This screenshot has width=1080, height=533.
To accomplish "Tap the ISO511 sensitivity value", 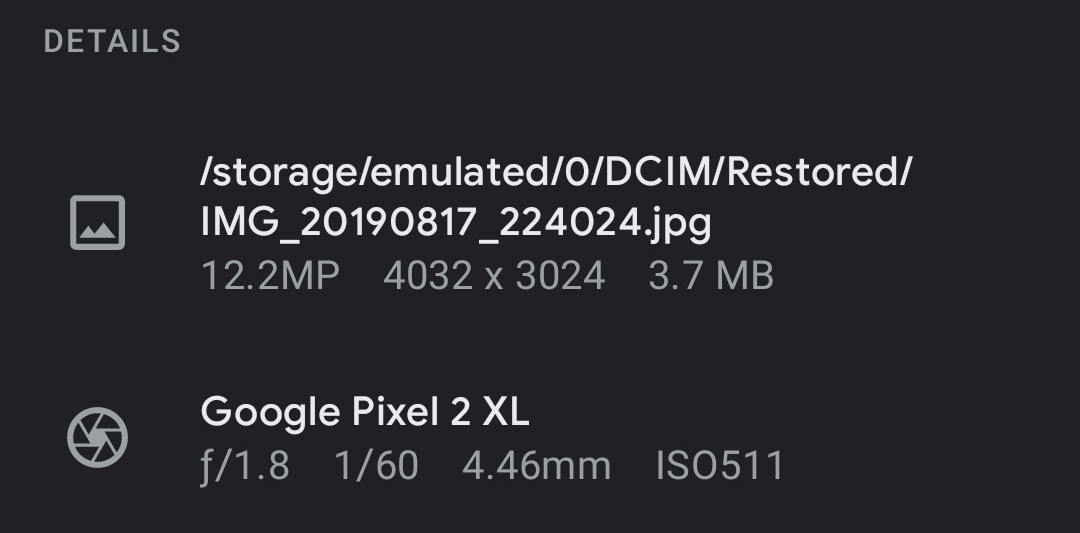I will [720, 465].
